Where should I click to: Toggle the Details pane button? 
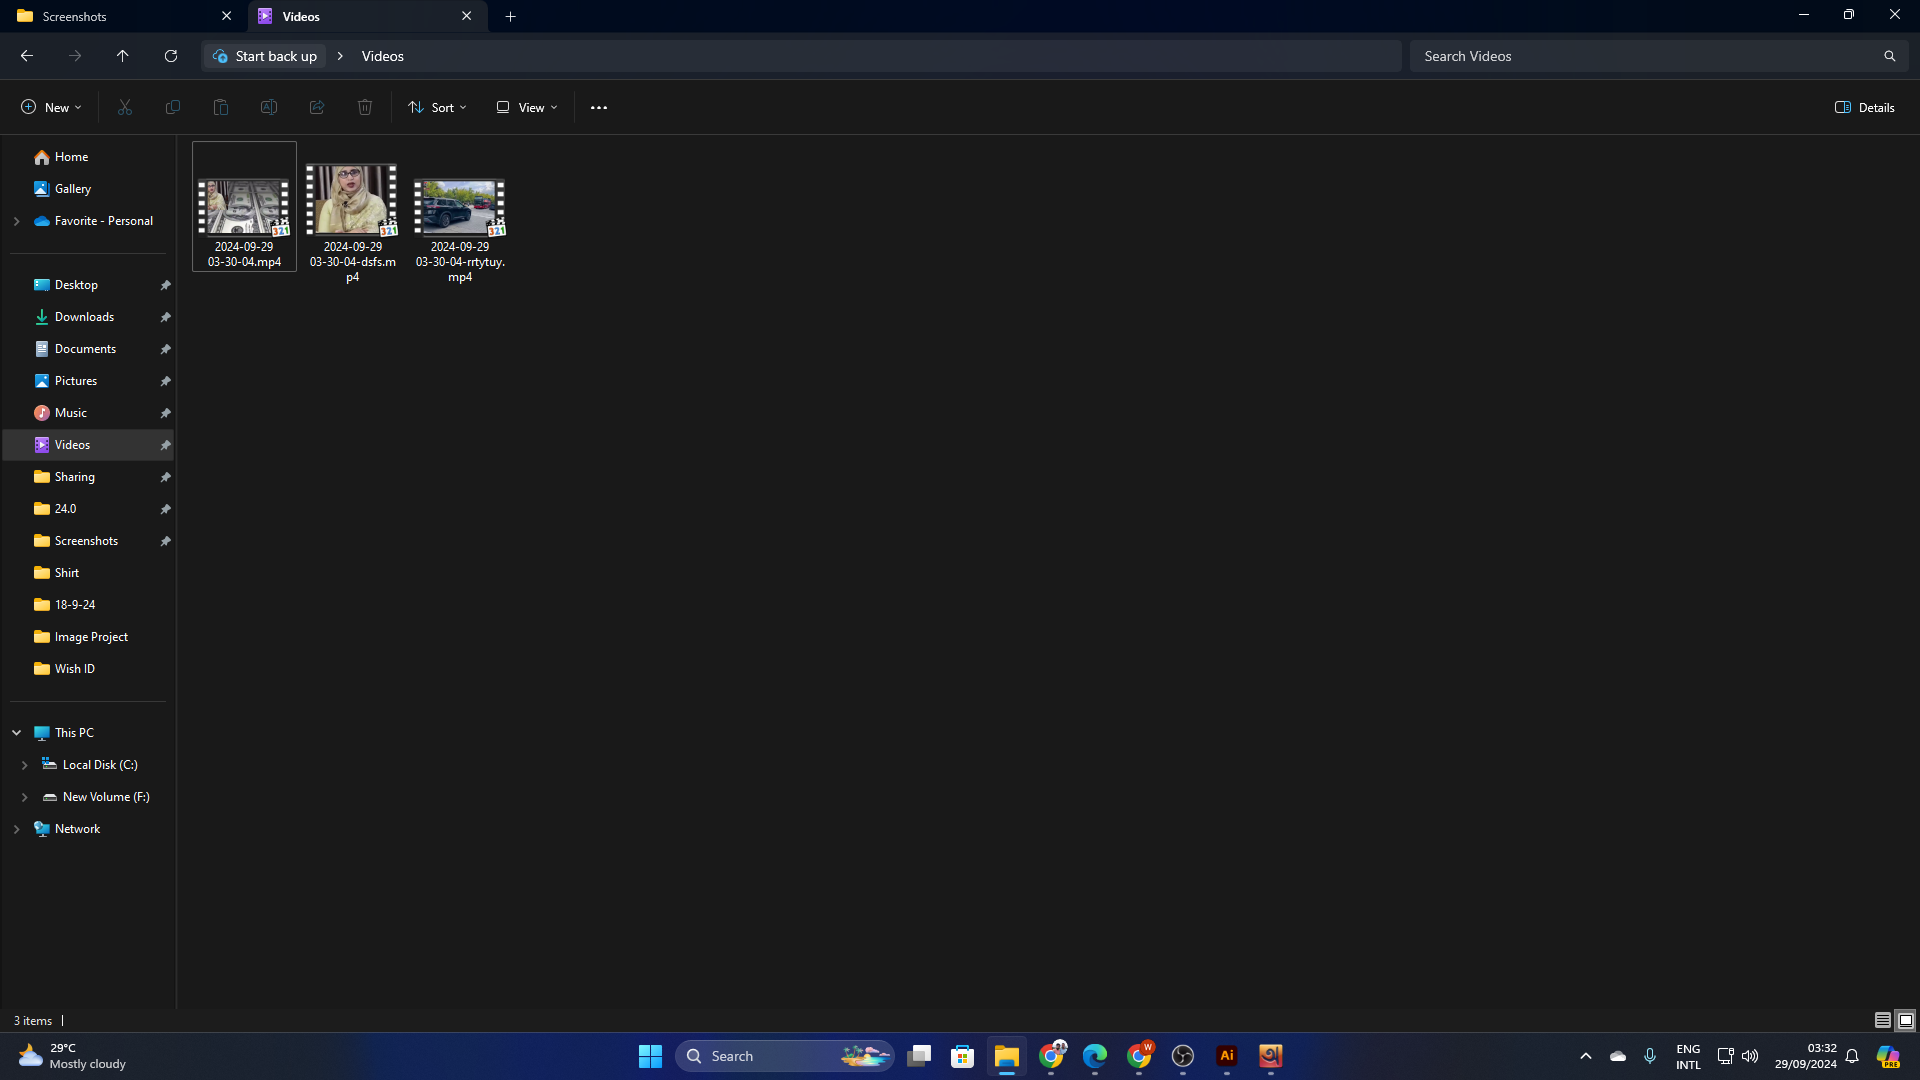(1865, 107)
